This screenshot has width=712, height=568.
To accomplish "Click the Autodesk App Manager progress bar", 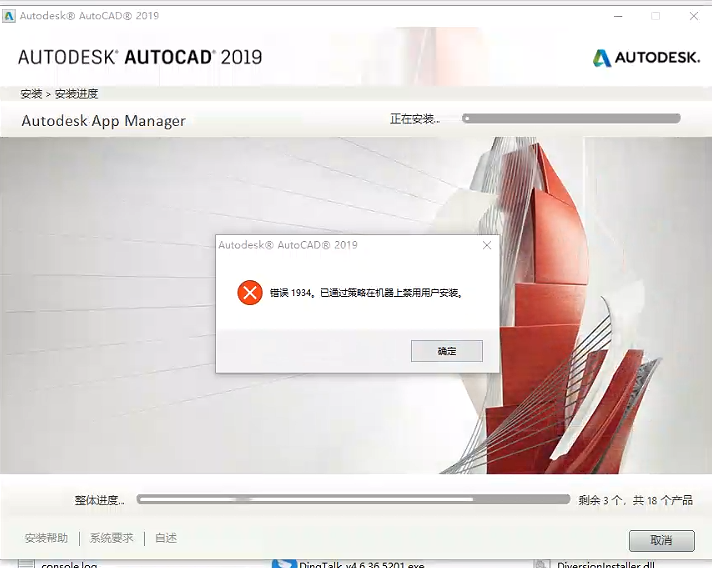I will point(571,119).
